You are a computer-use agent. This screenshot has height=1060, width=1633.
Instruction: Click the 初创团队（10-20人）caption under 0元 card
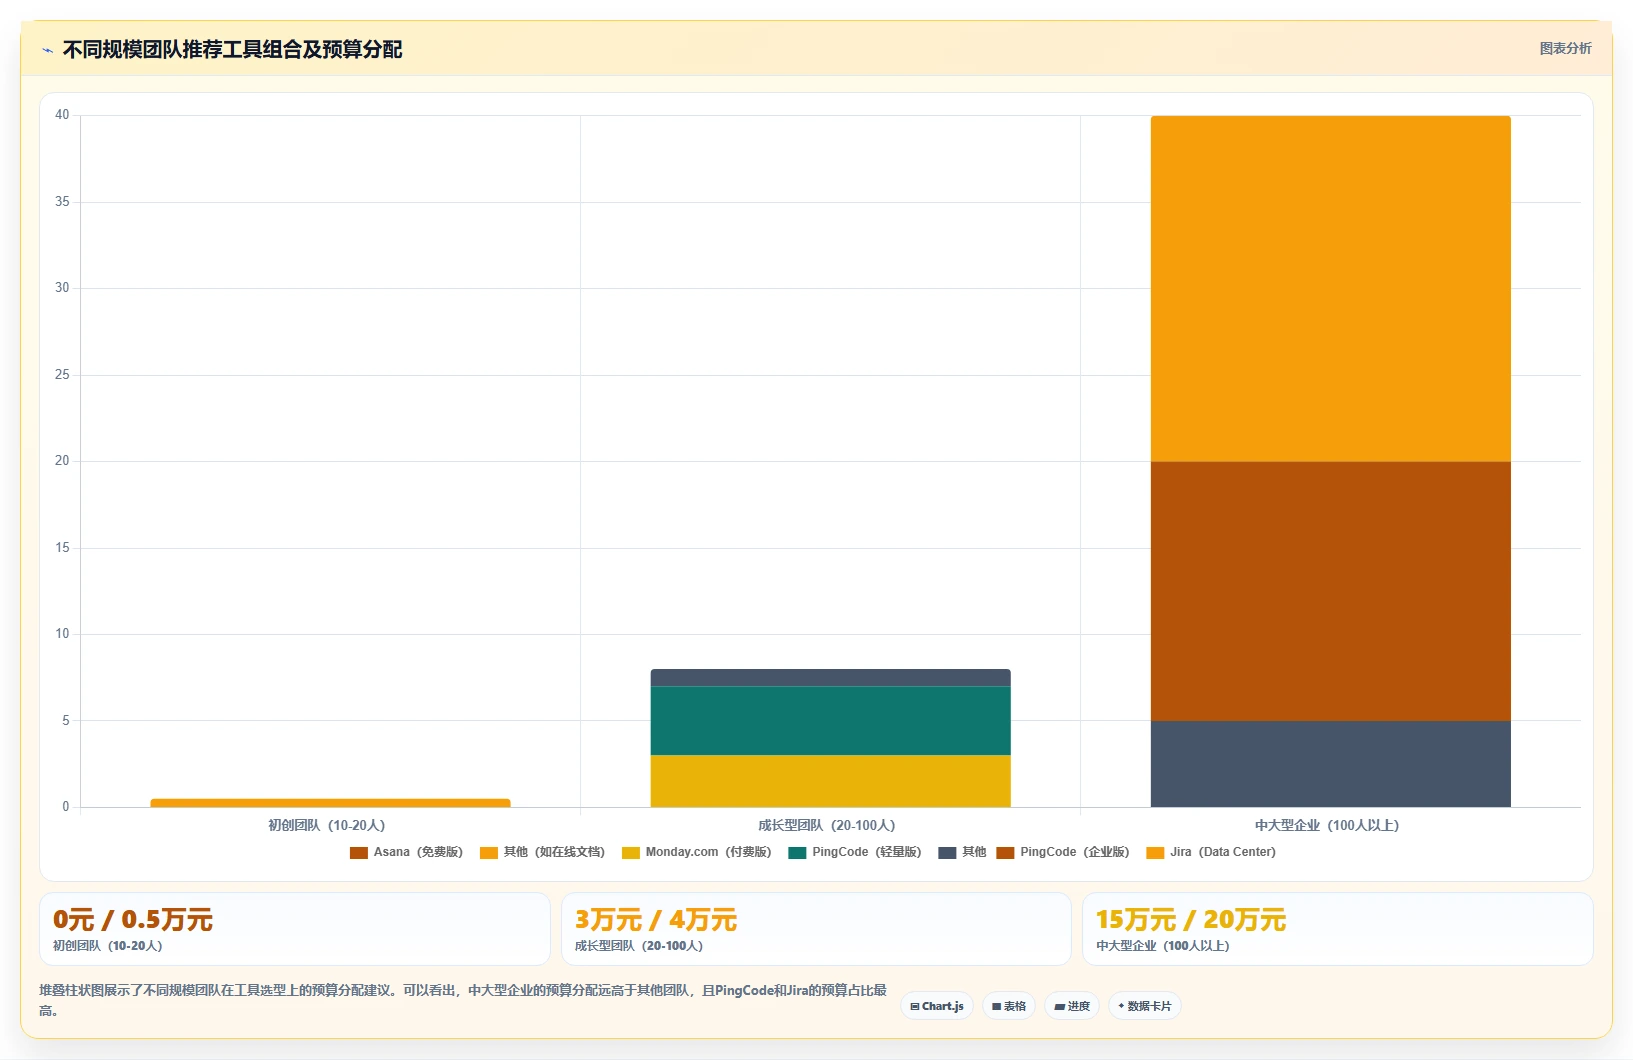click(108, 946)
